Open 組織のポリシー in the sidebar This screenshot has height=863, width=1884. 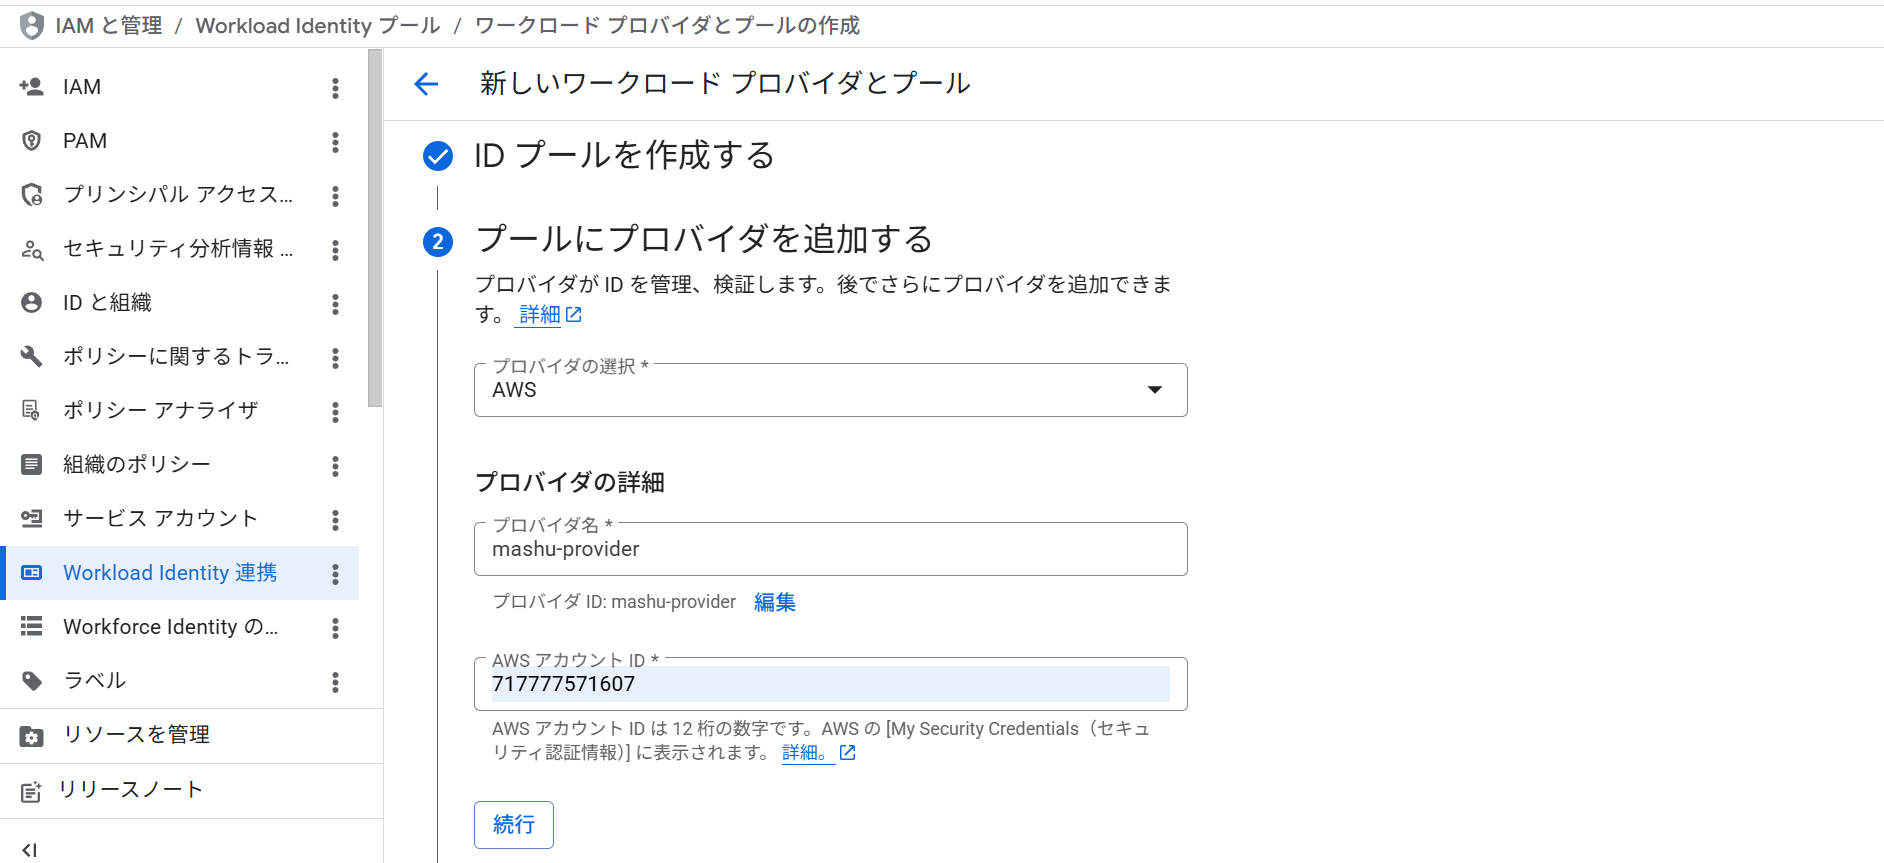137,464
